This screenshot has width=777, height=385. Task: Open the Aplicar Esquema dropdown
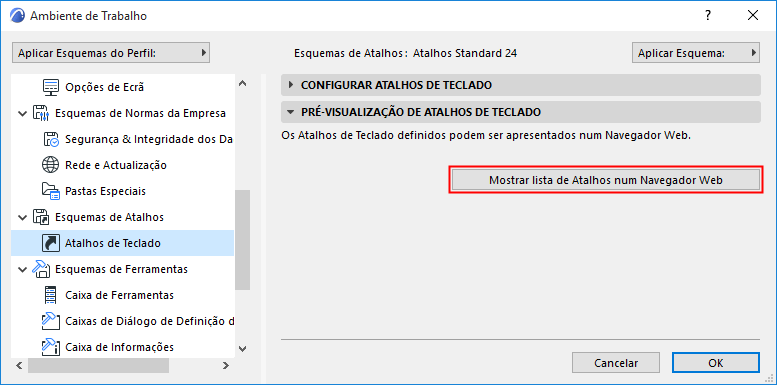[696, 53]
